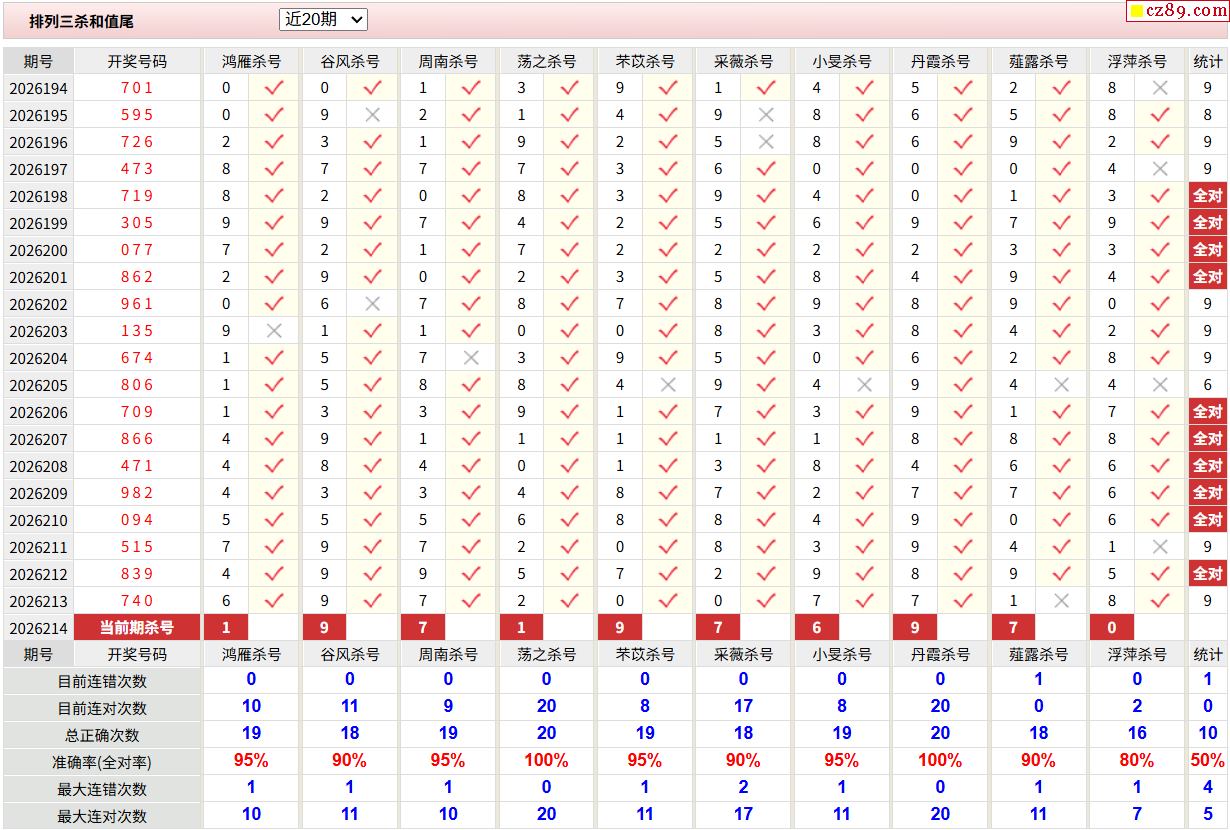Click 小旻's current kill number 6 in row 2026214
The width and height of the screenshot is (1230, 830).
[817, 628]
